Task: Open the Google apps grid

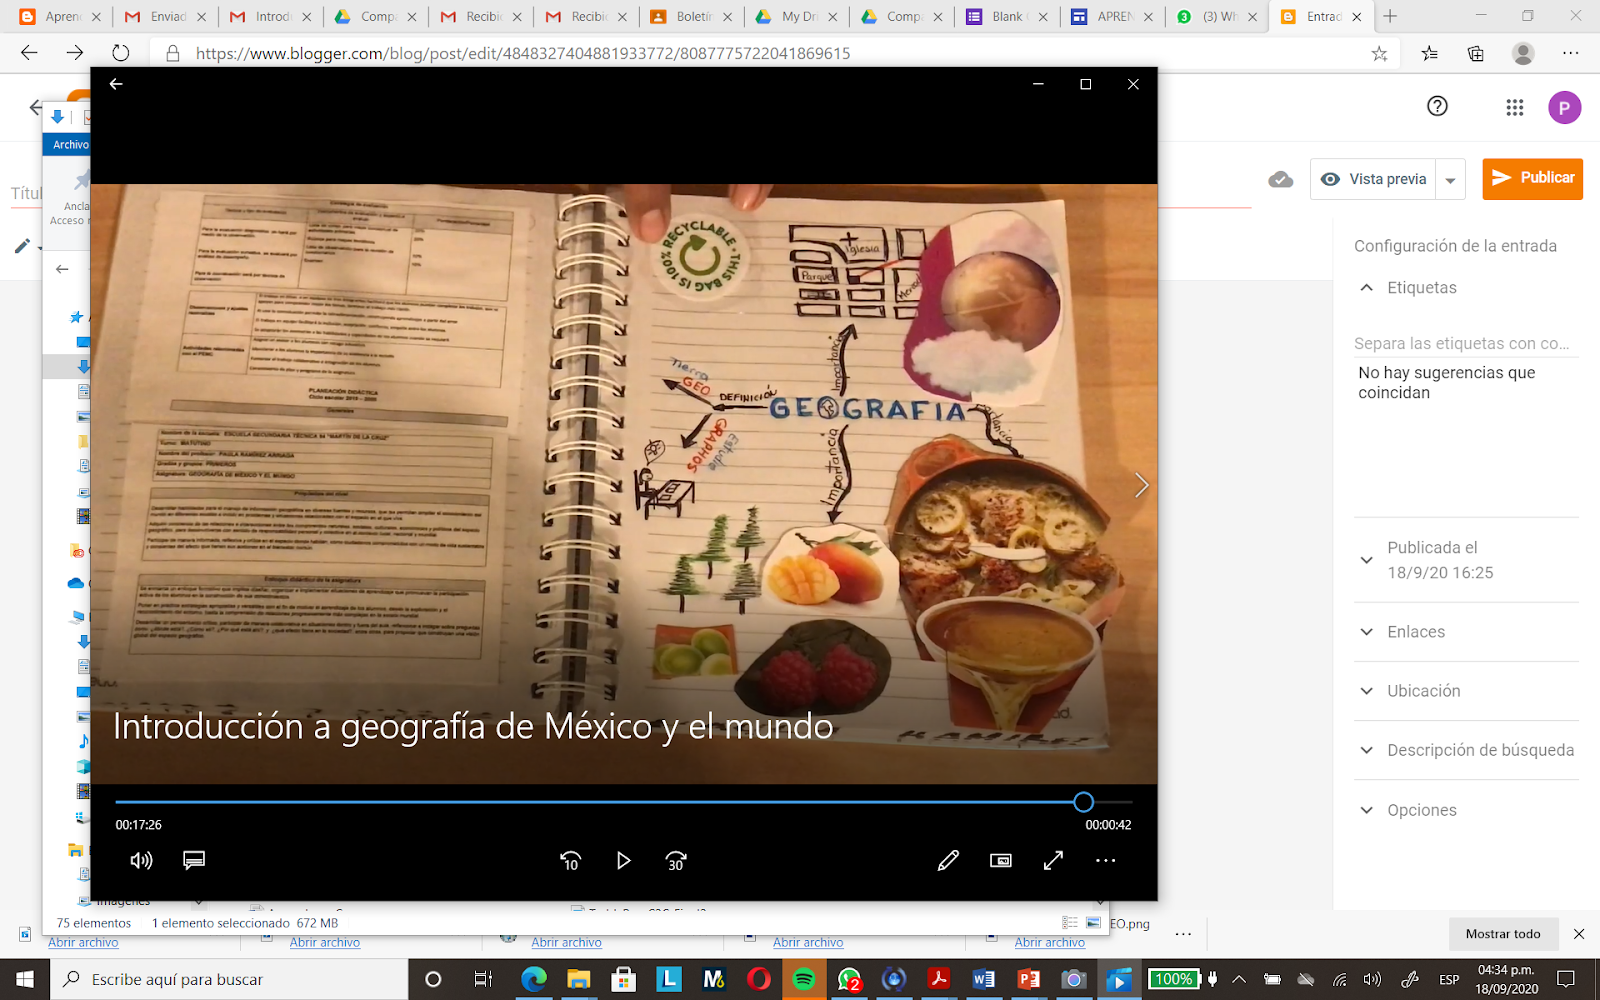Action: (1514, 107)
